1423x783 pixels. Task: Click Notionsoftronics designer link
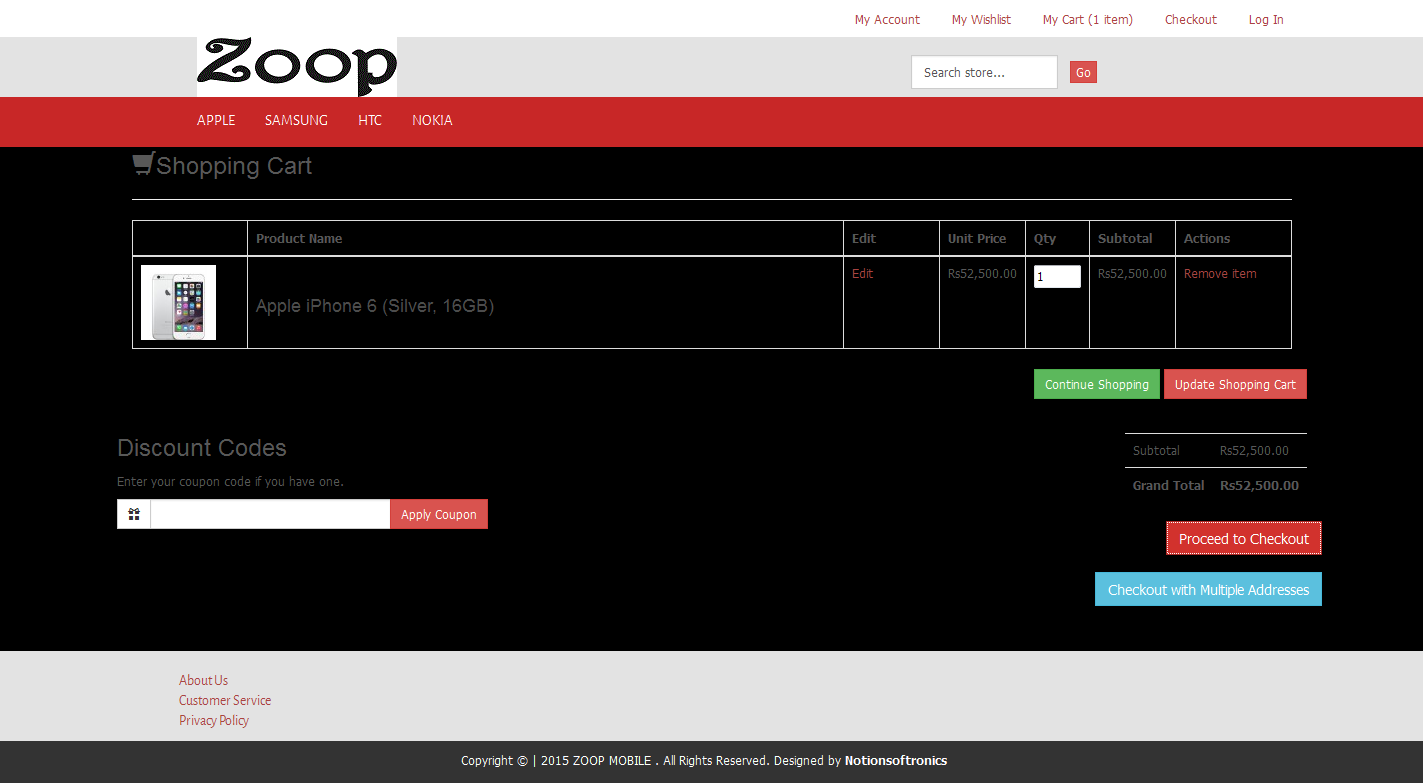896,760
